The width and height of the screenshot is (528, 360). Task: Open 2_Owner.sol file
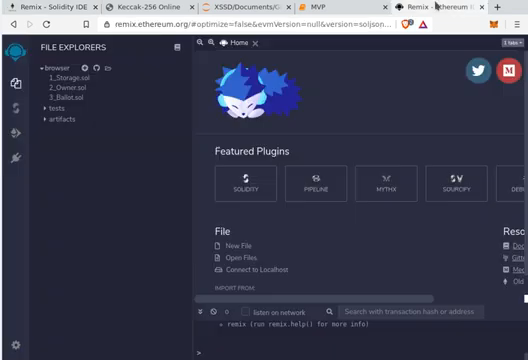pyautogui.click(x=68, y=88)
